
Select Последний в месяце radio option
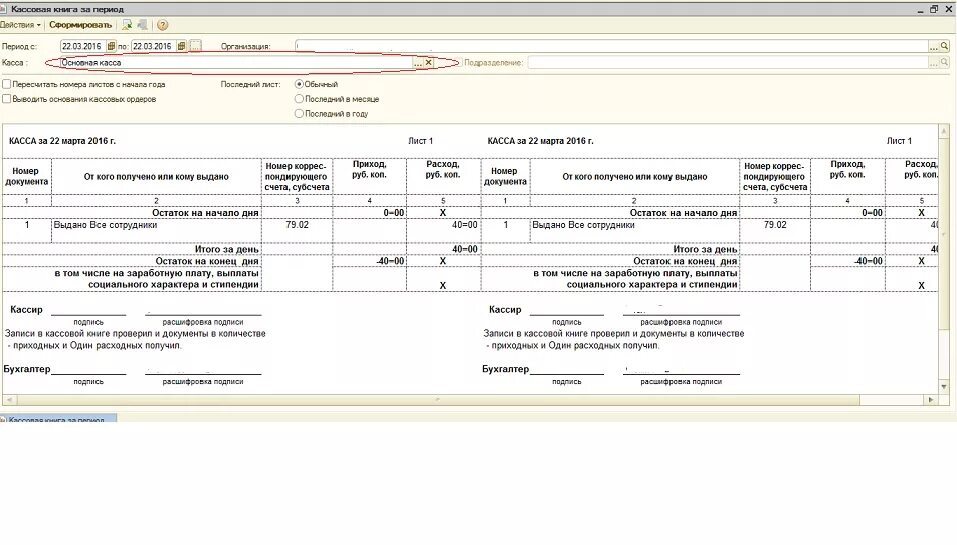299,99
